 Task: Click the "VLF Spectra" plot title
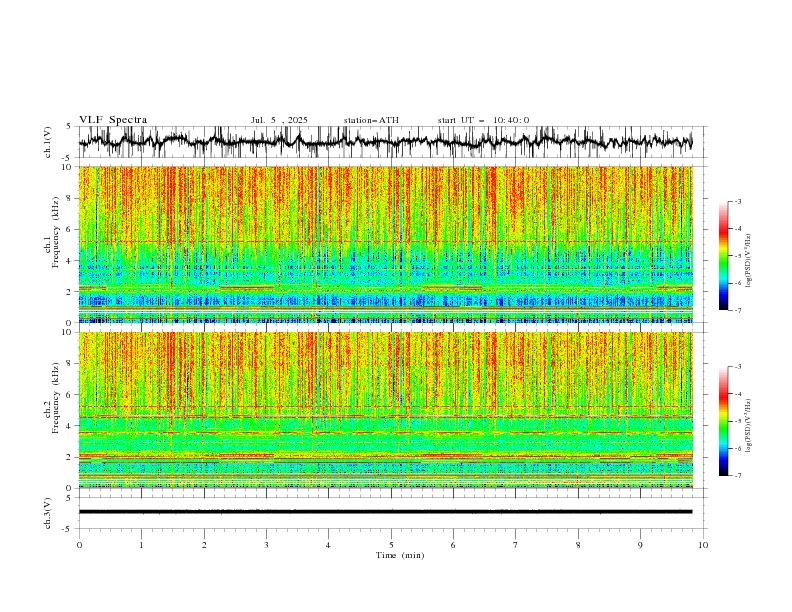pos(113,120)
